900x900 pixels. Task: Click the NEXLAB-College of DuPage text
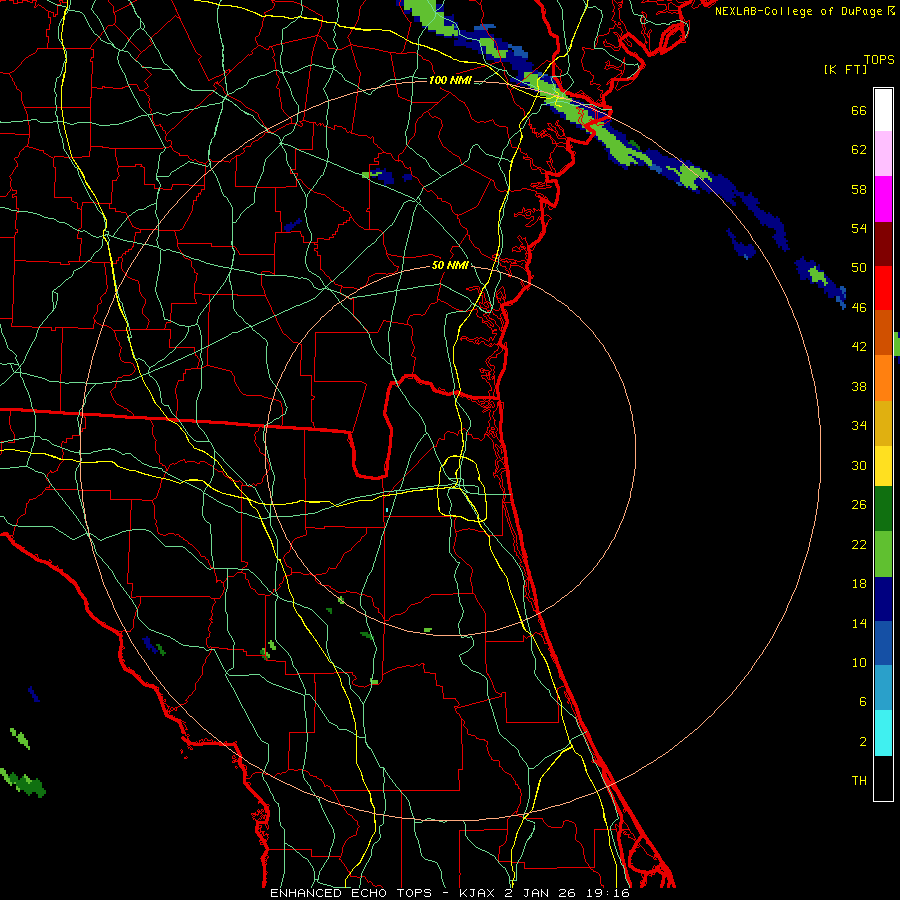pyautogui.click(x=798, y=11)
